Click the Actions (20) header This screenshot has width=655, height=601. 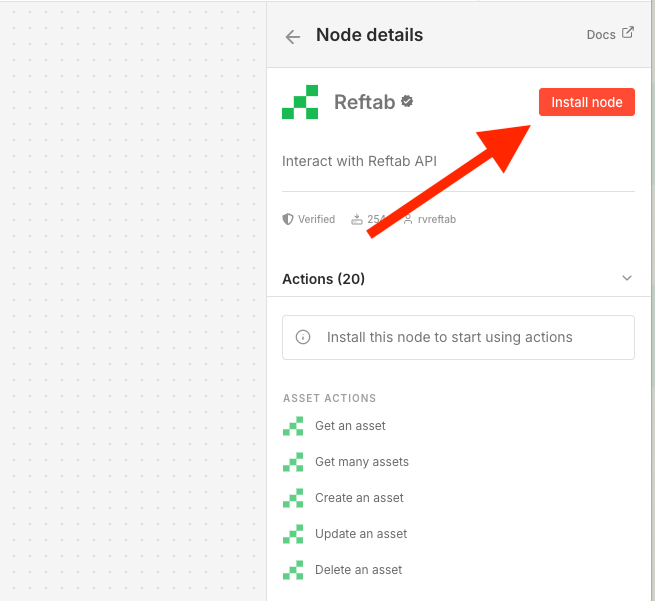324,279
